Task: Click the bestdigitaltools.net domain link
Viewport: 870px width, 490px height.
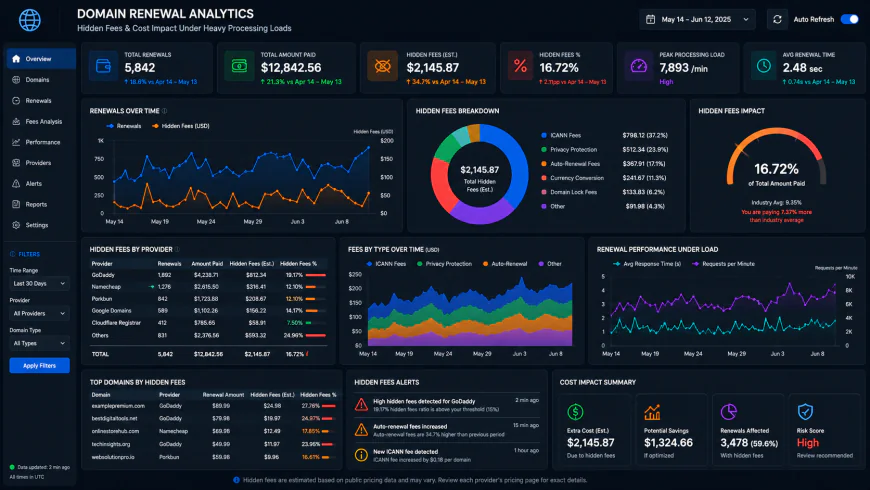Action: click(x=114, y=418)
